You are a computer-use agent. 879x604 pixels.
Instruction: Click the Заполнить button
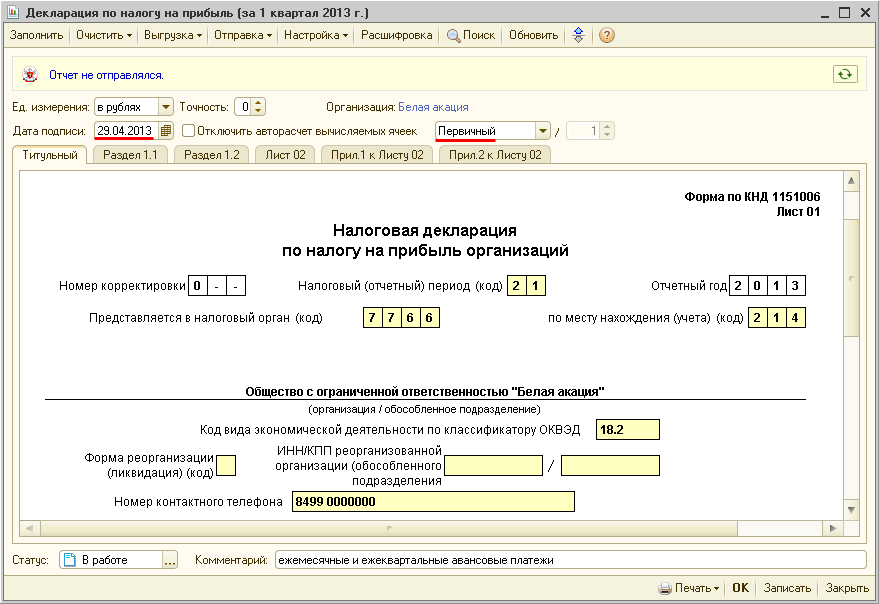tap(36, 35)
